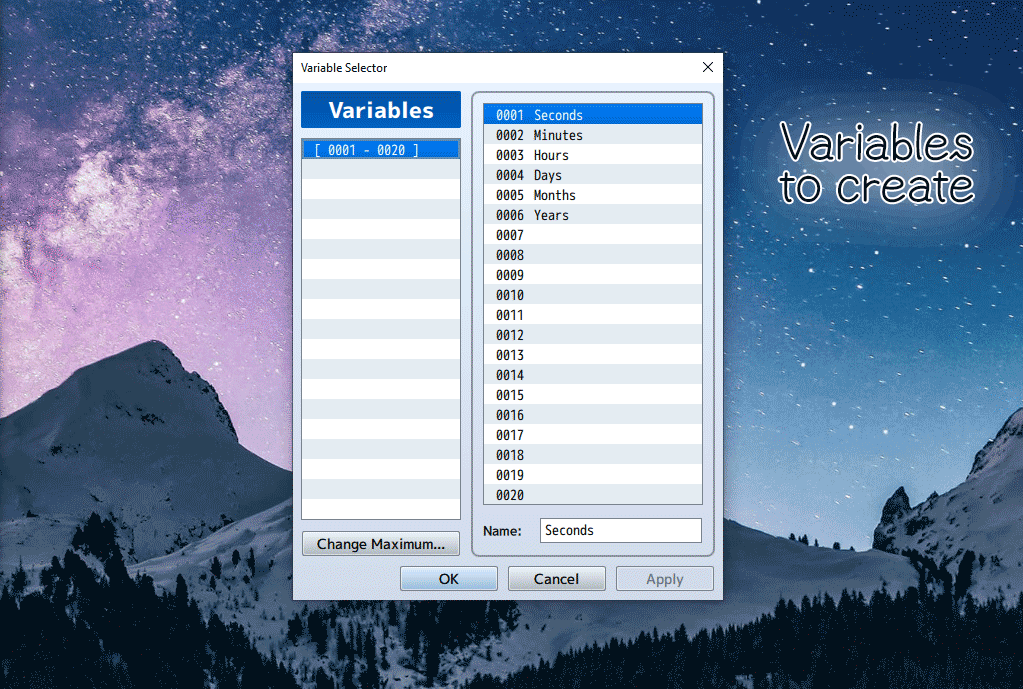Close the Variable Selector window
This screenshot has height=689, width=1023.
pos(708,67)
